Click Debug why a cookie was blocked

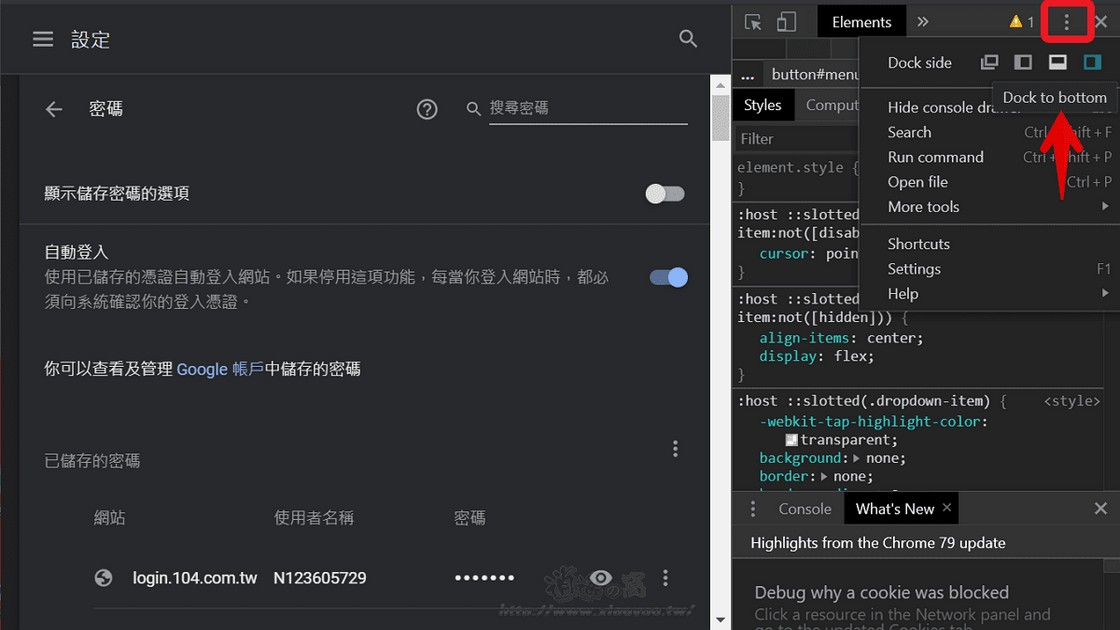click(881, 592)
